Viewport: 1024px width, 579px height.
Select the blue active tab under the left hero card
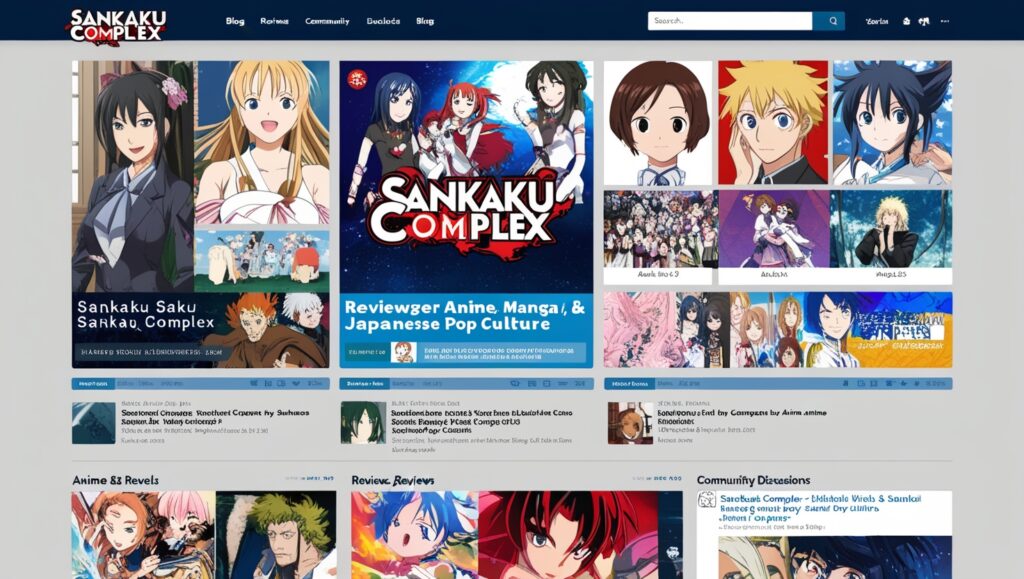click(93, 384)
